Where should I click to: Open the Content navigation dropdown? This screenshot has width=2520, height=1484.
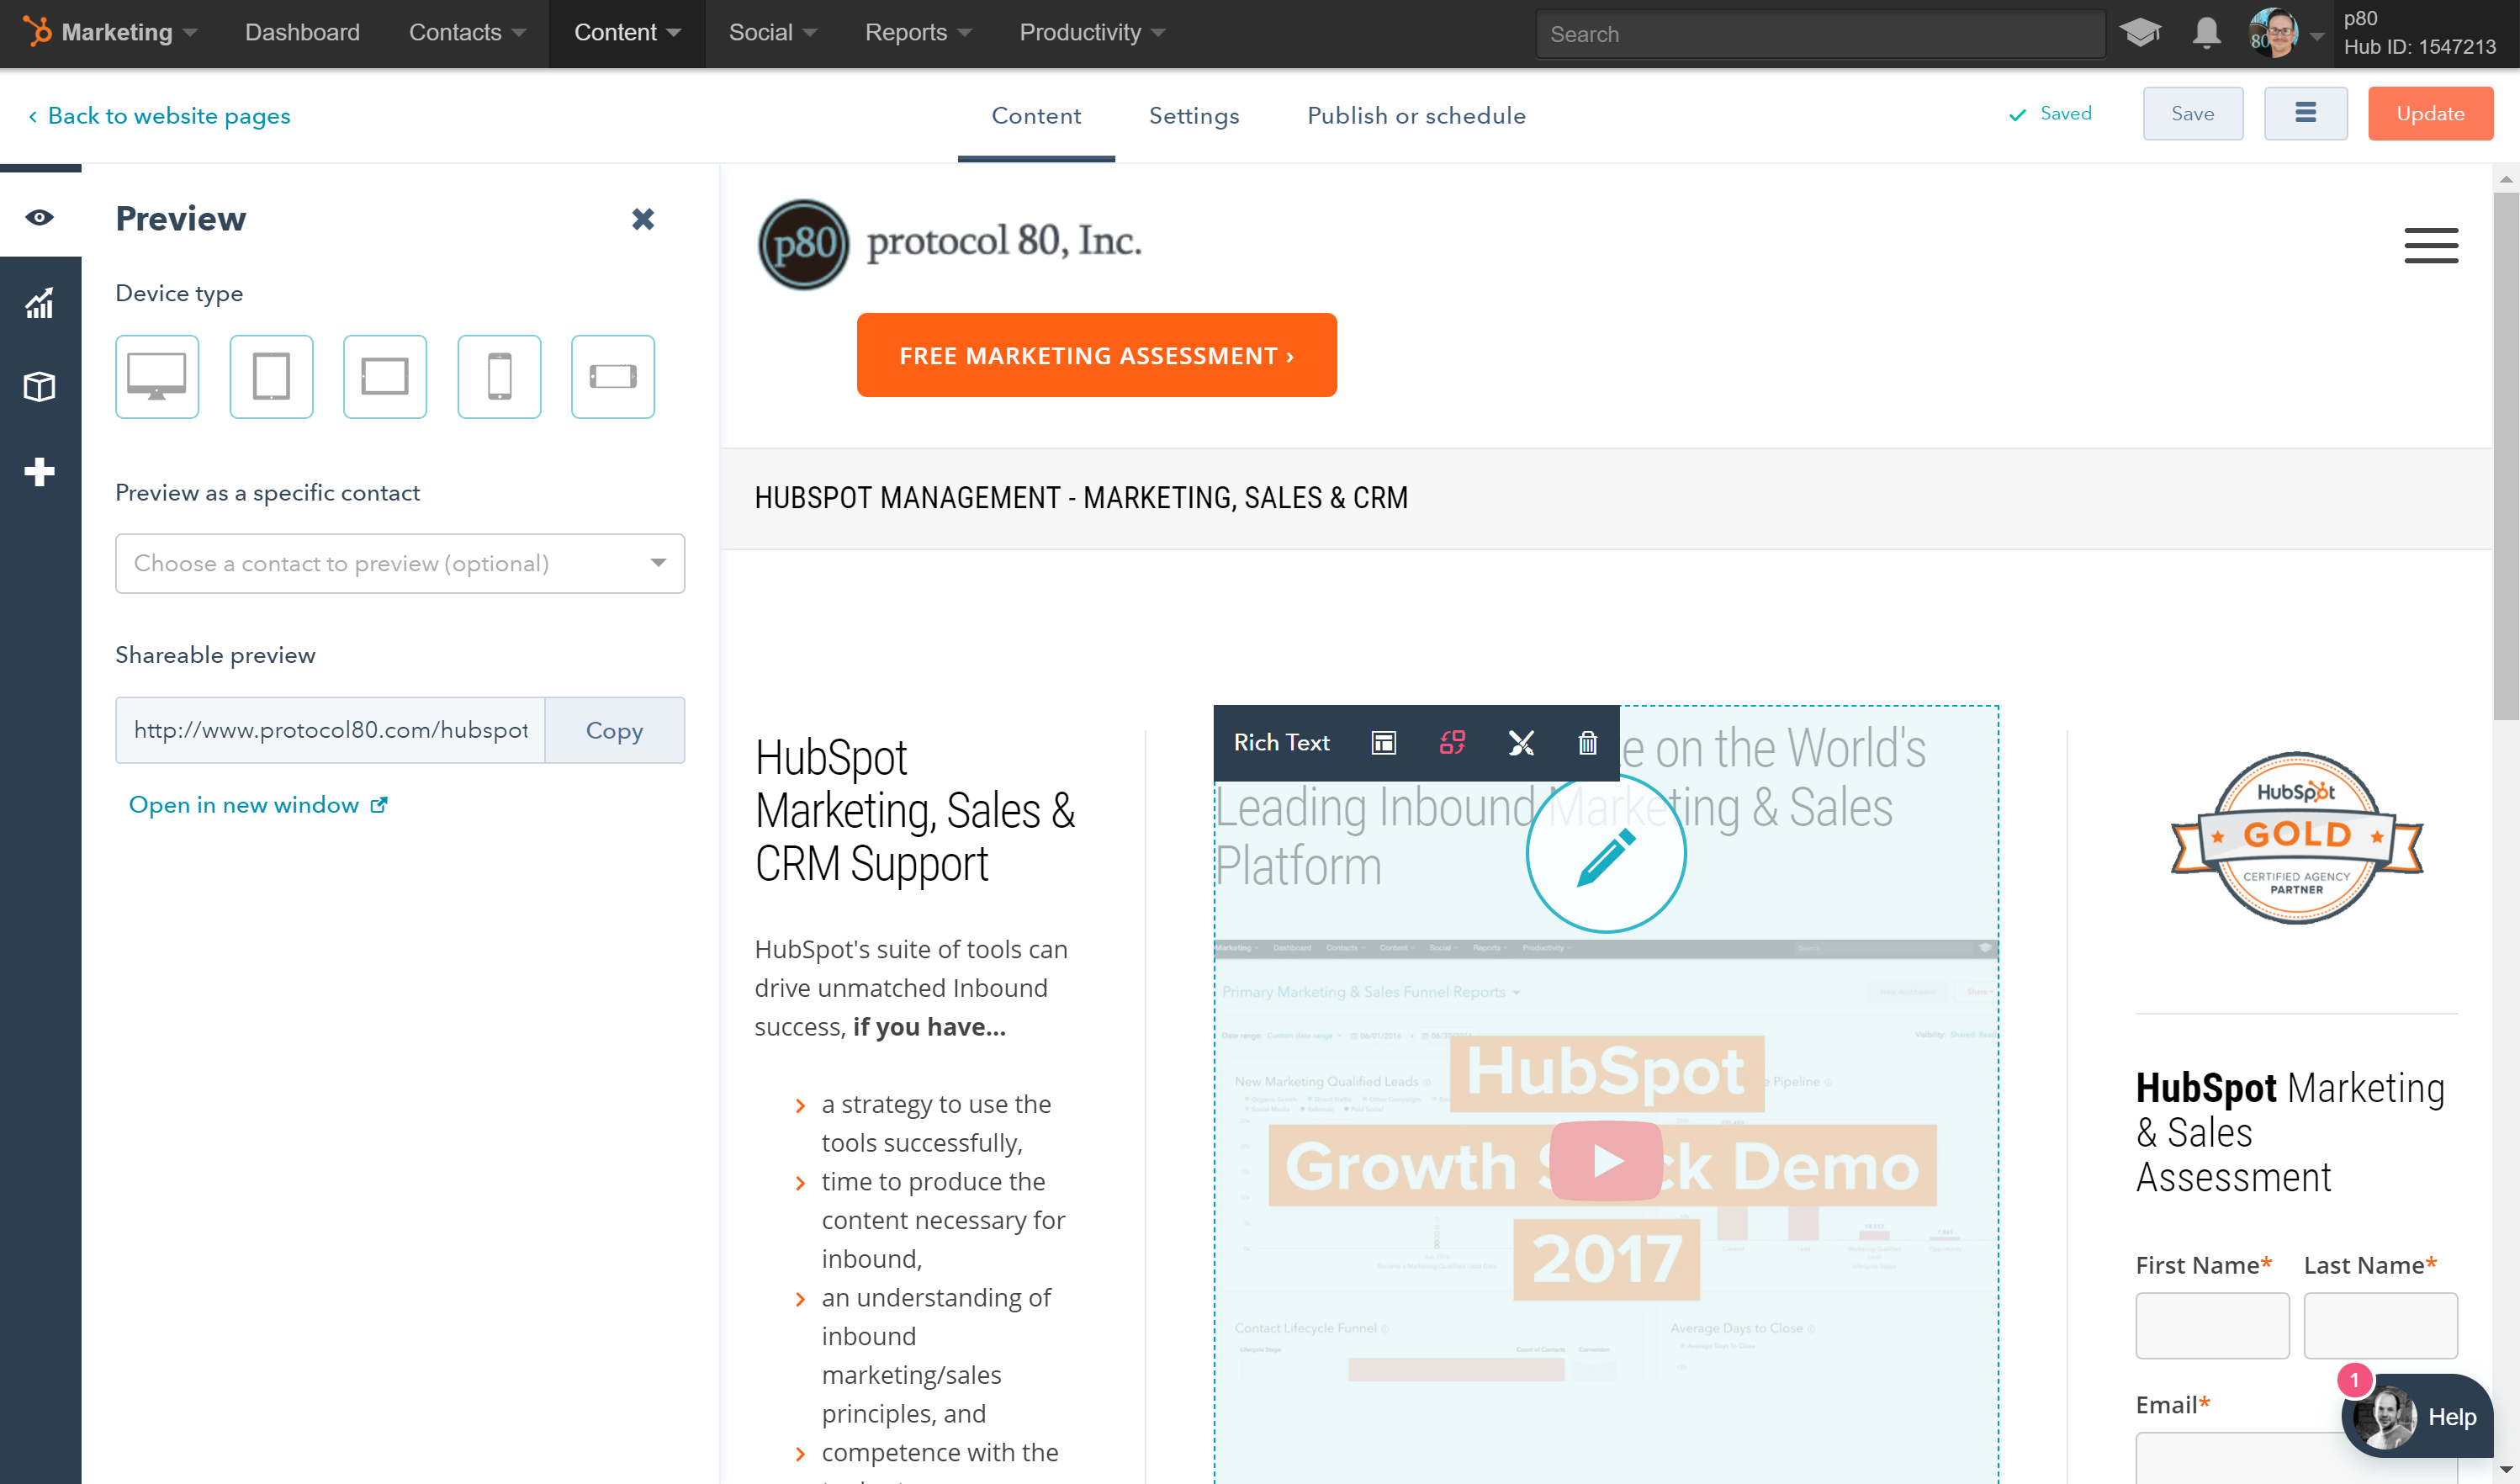(x=627, y=33)
